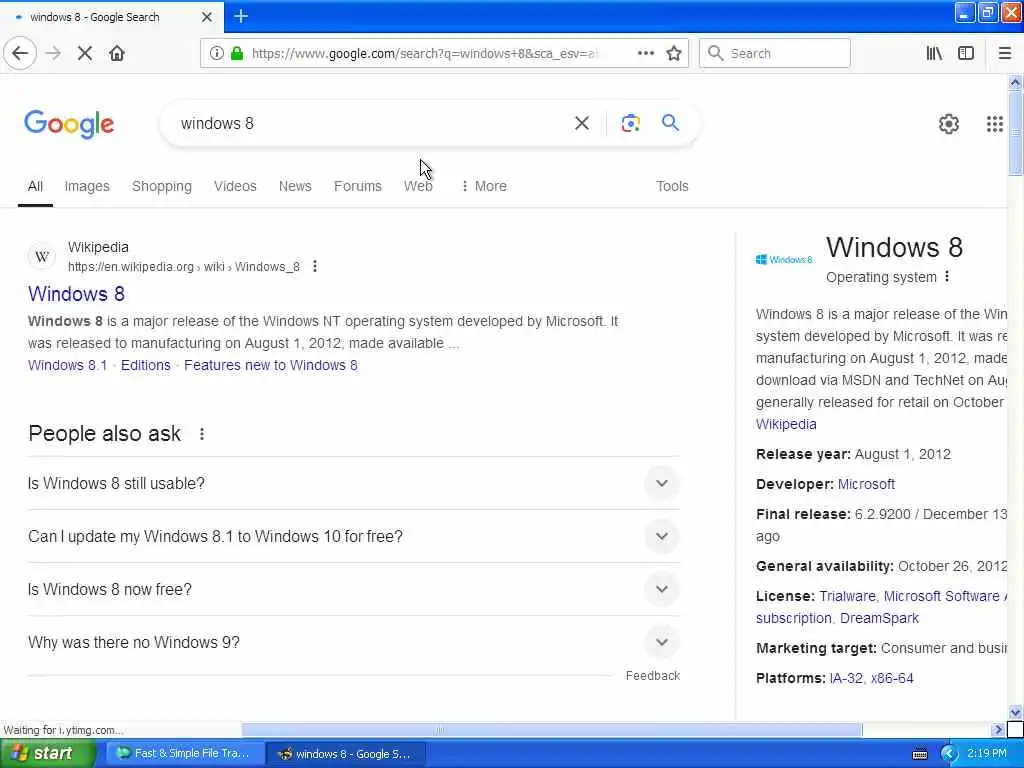Viewport: 1024px width, 768px height.
Task: Switch to the Images tab
Action: tap(87, 186)
